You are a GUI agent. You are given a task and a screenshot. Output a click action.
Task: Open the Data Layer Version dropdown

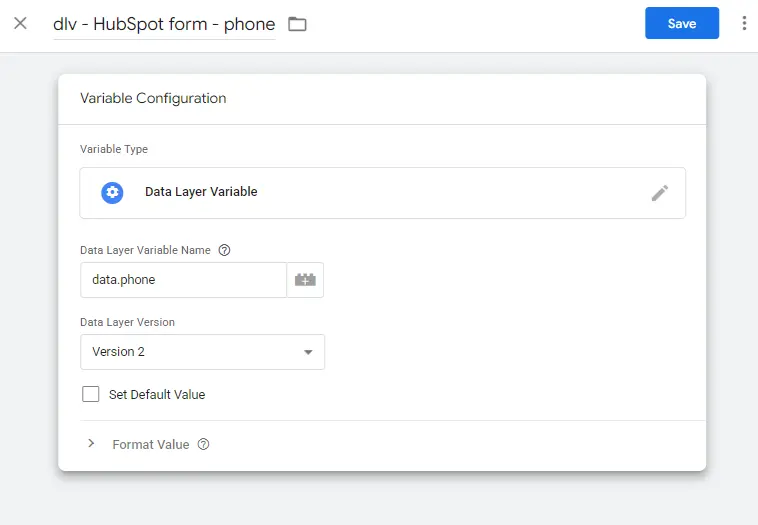coord(202,352)
